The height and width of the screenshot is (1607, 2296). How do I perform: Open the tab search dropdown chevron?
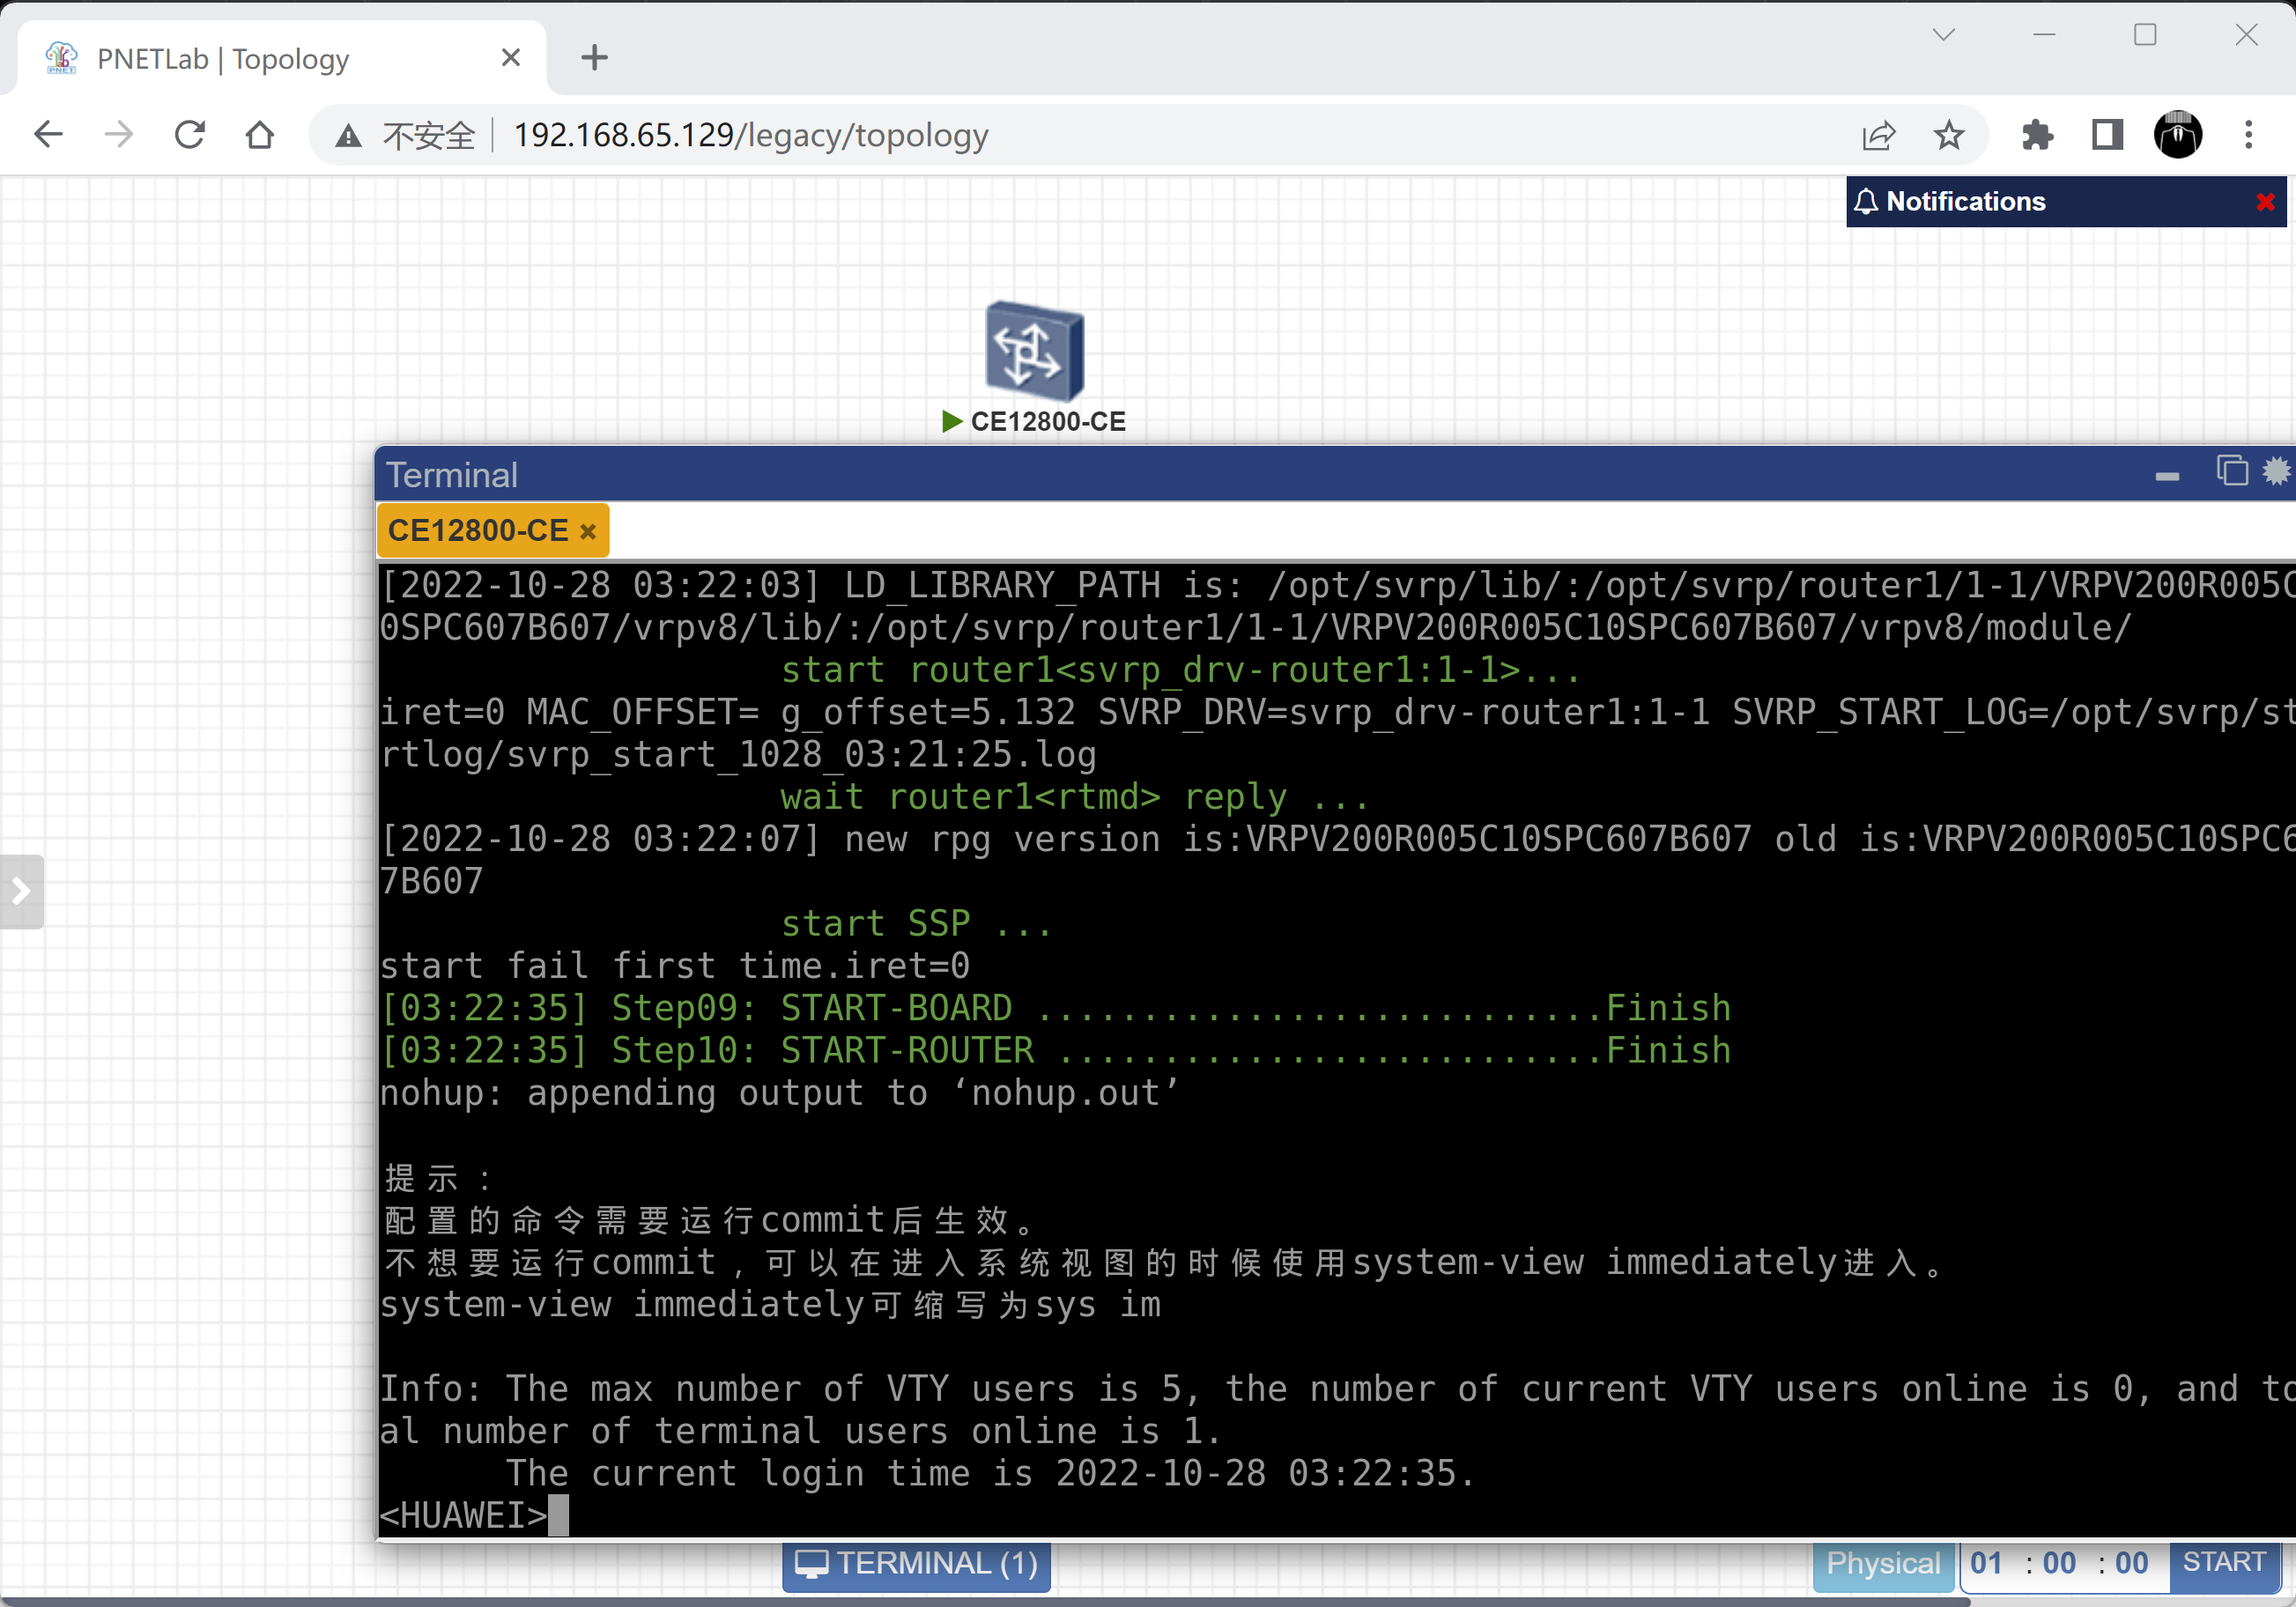[x=1944, y=35]
